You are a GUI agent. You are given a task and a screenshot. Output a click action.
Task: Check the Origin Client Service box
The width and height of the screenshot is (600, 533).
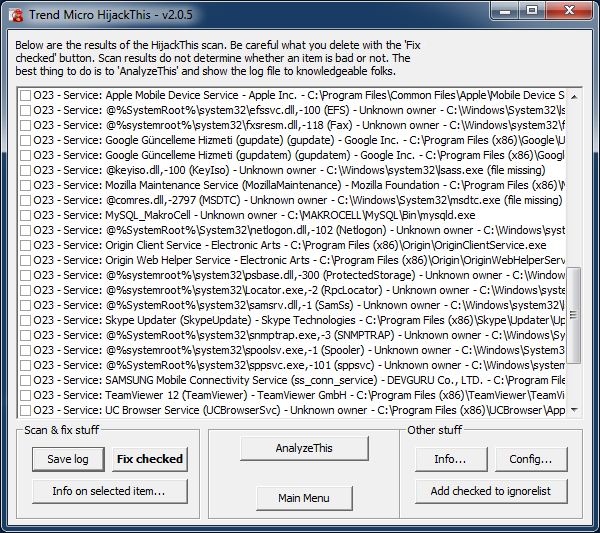[25, 245]
